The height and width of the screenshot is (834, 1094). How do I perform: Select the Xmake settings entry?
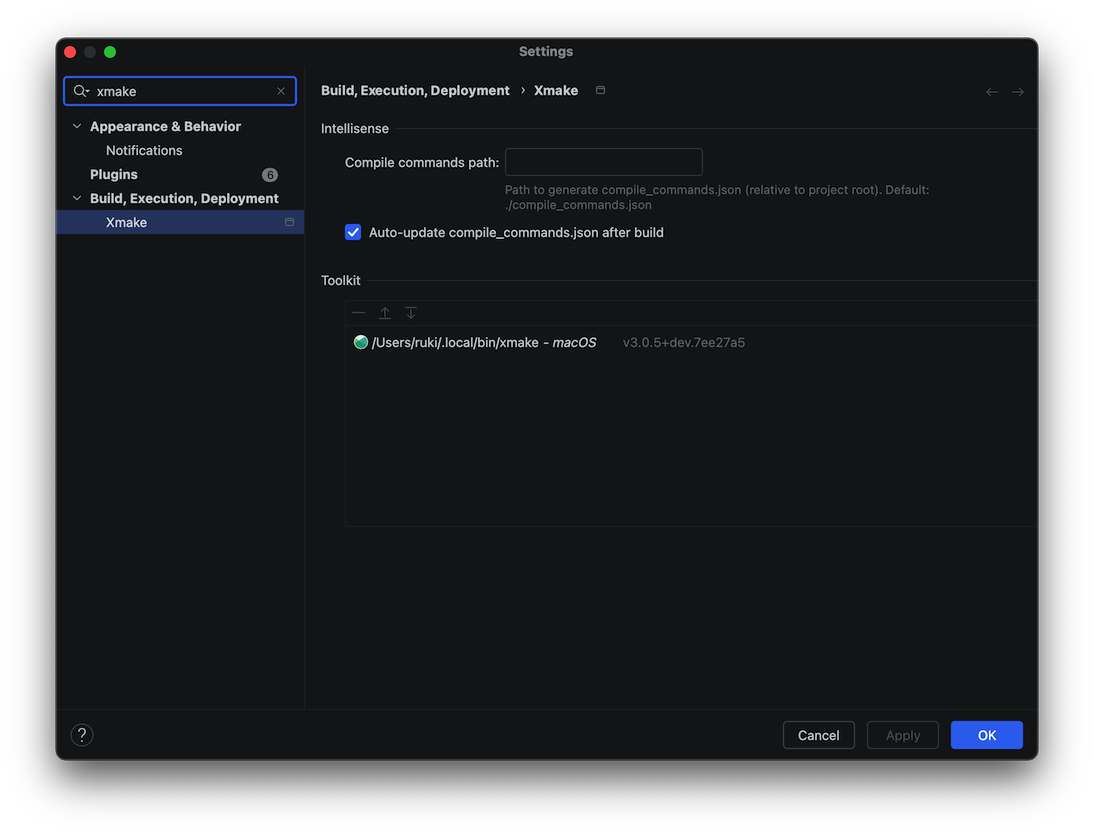tap(127, 222)
